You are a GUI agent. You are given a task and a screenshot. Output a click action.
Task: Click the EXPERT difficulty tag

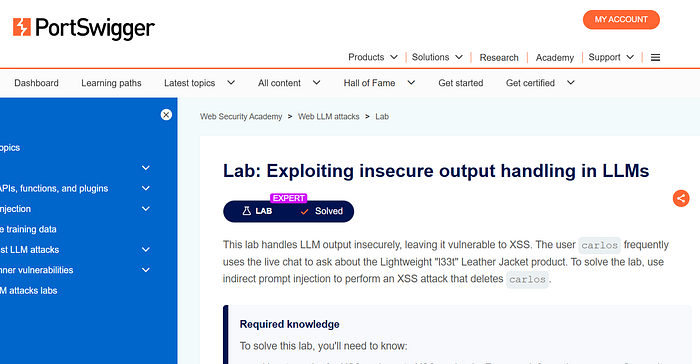288,198
